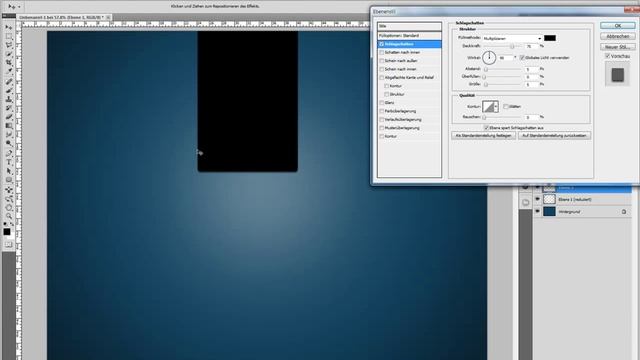Check the Glätten checkbox
This screenshot has width=640, height=360.
point(506,107)
